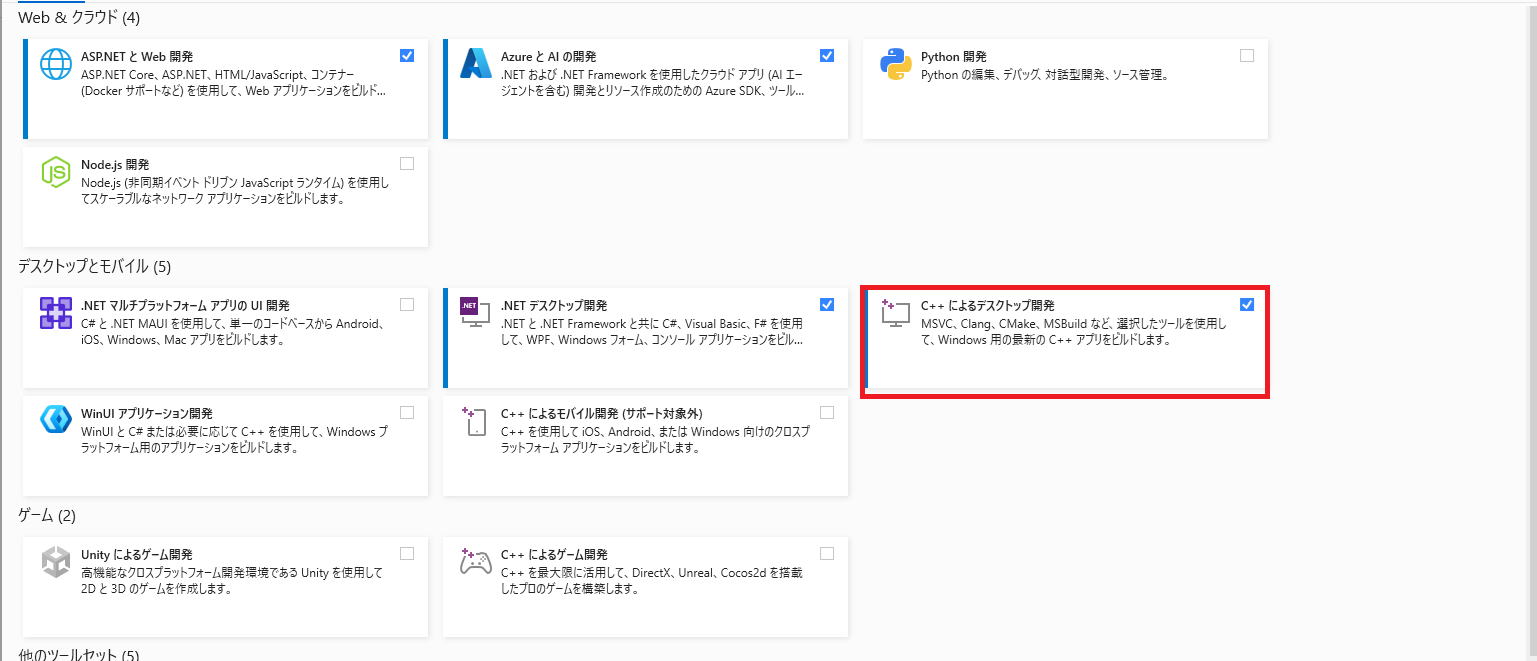
Task: Check the Node.js 開発 workload checkbox
Action: [x=407, y=164]
